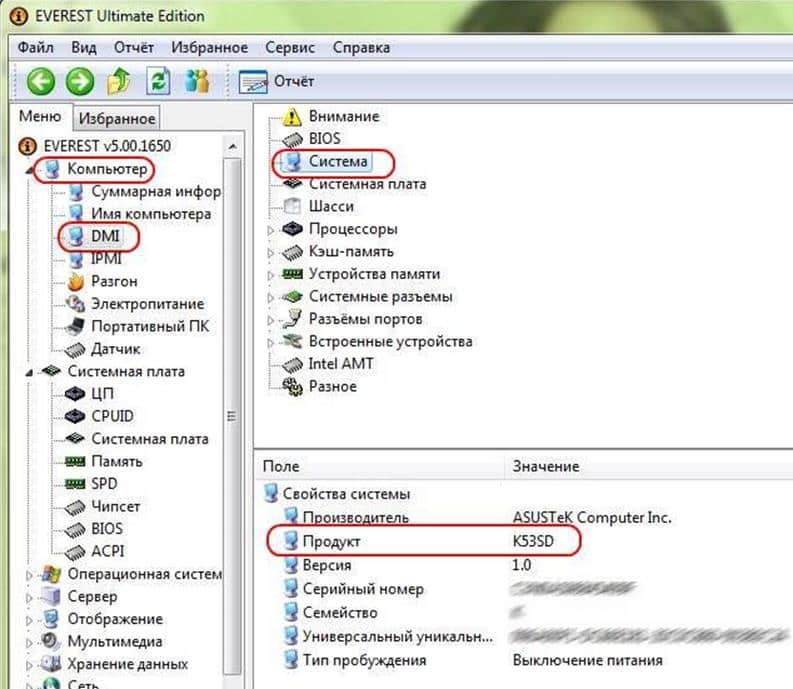Click the Refresh toolbar icon
Screen dimensions: 793x689
click(x=158, y=81)
